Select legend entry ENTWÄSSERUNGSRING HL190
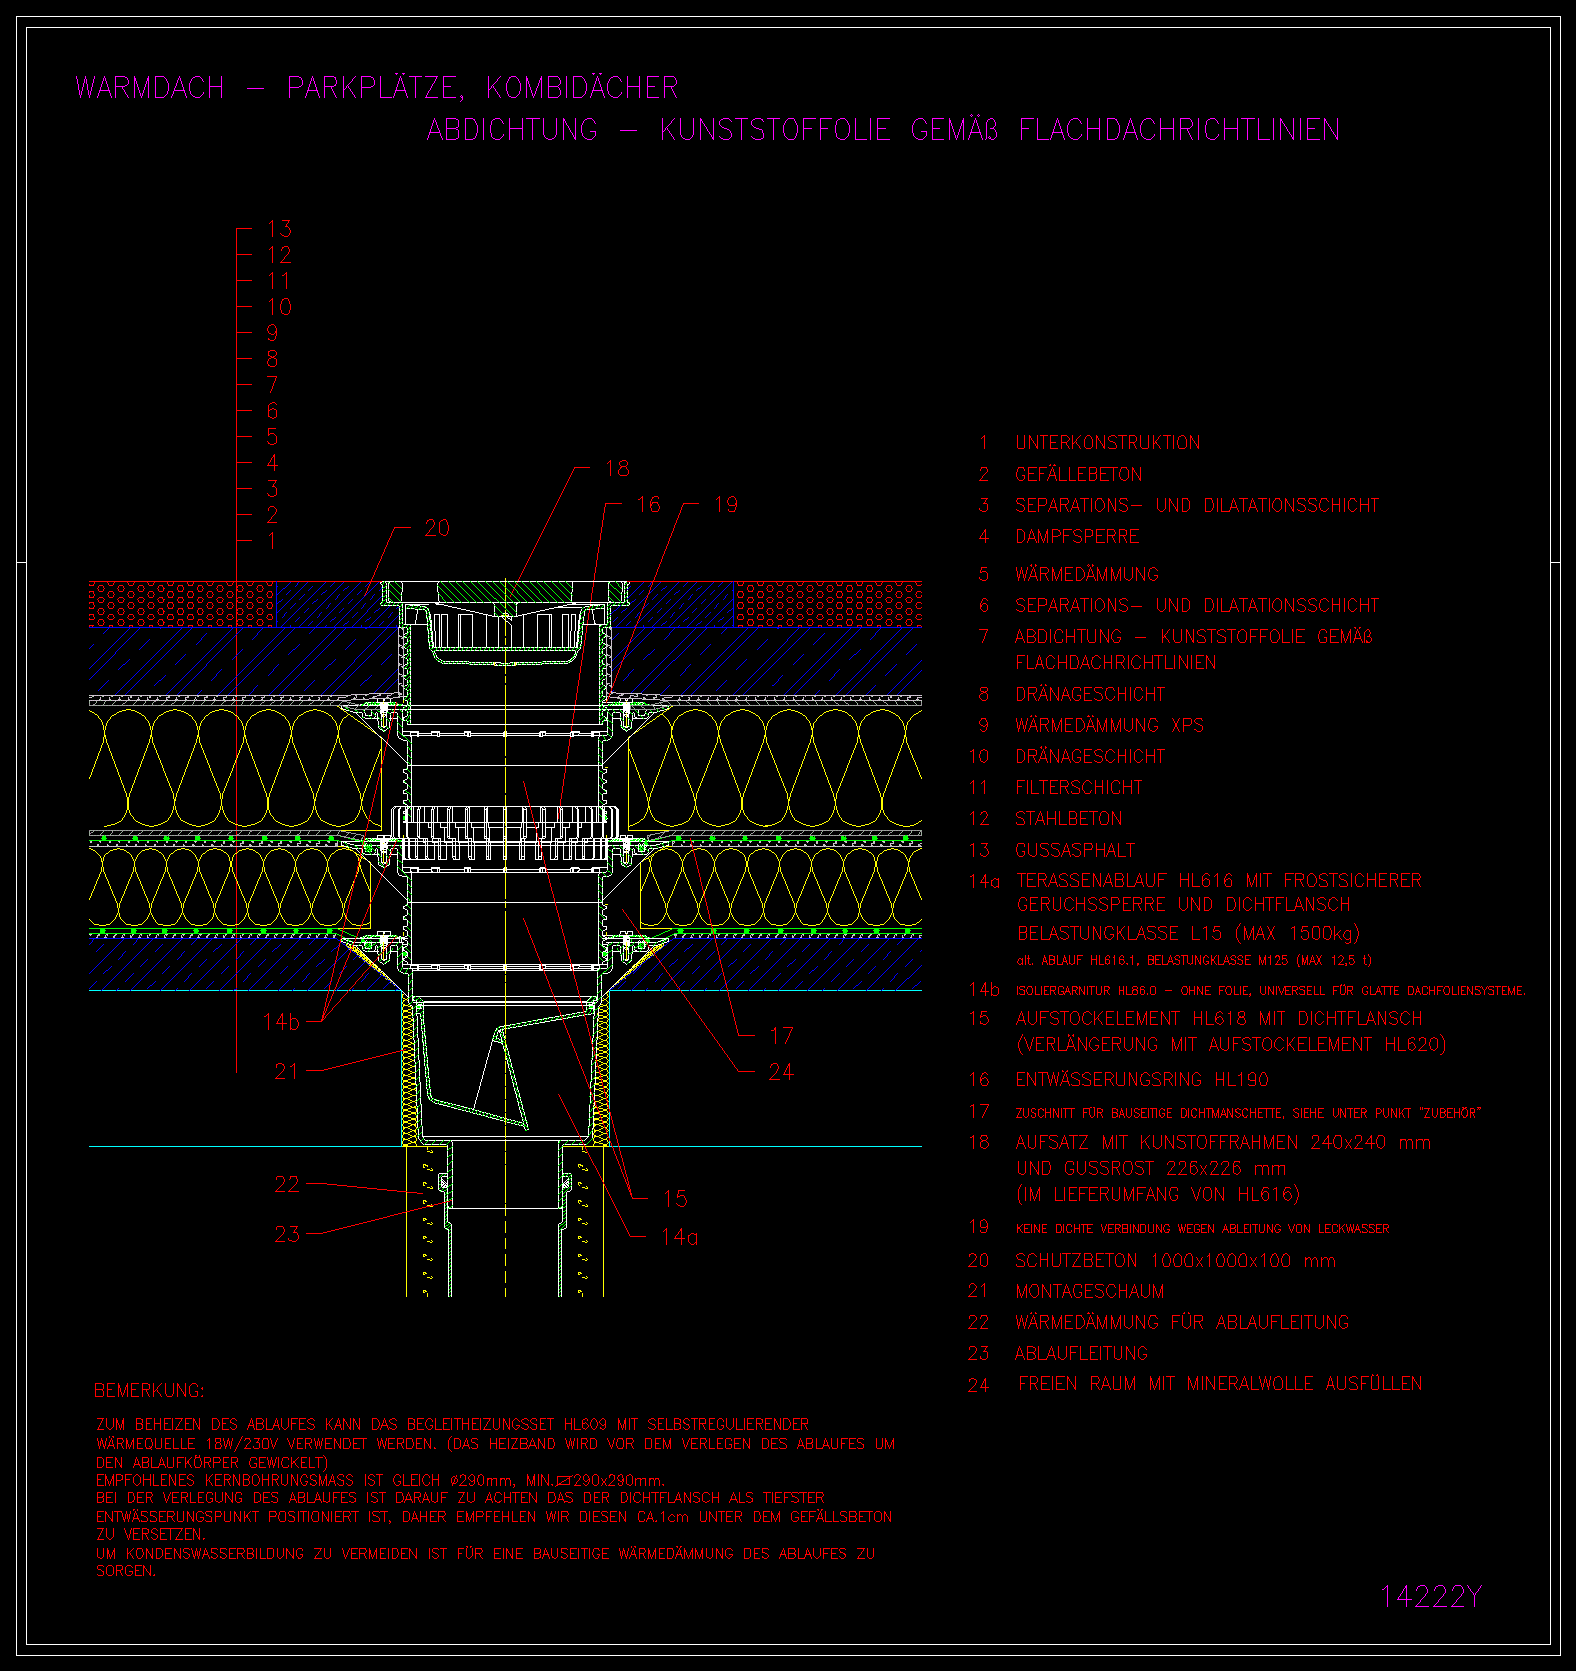 click(x=1141, y=1080)
